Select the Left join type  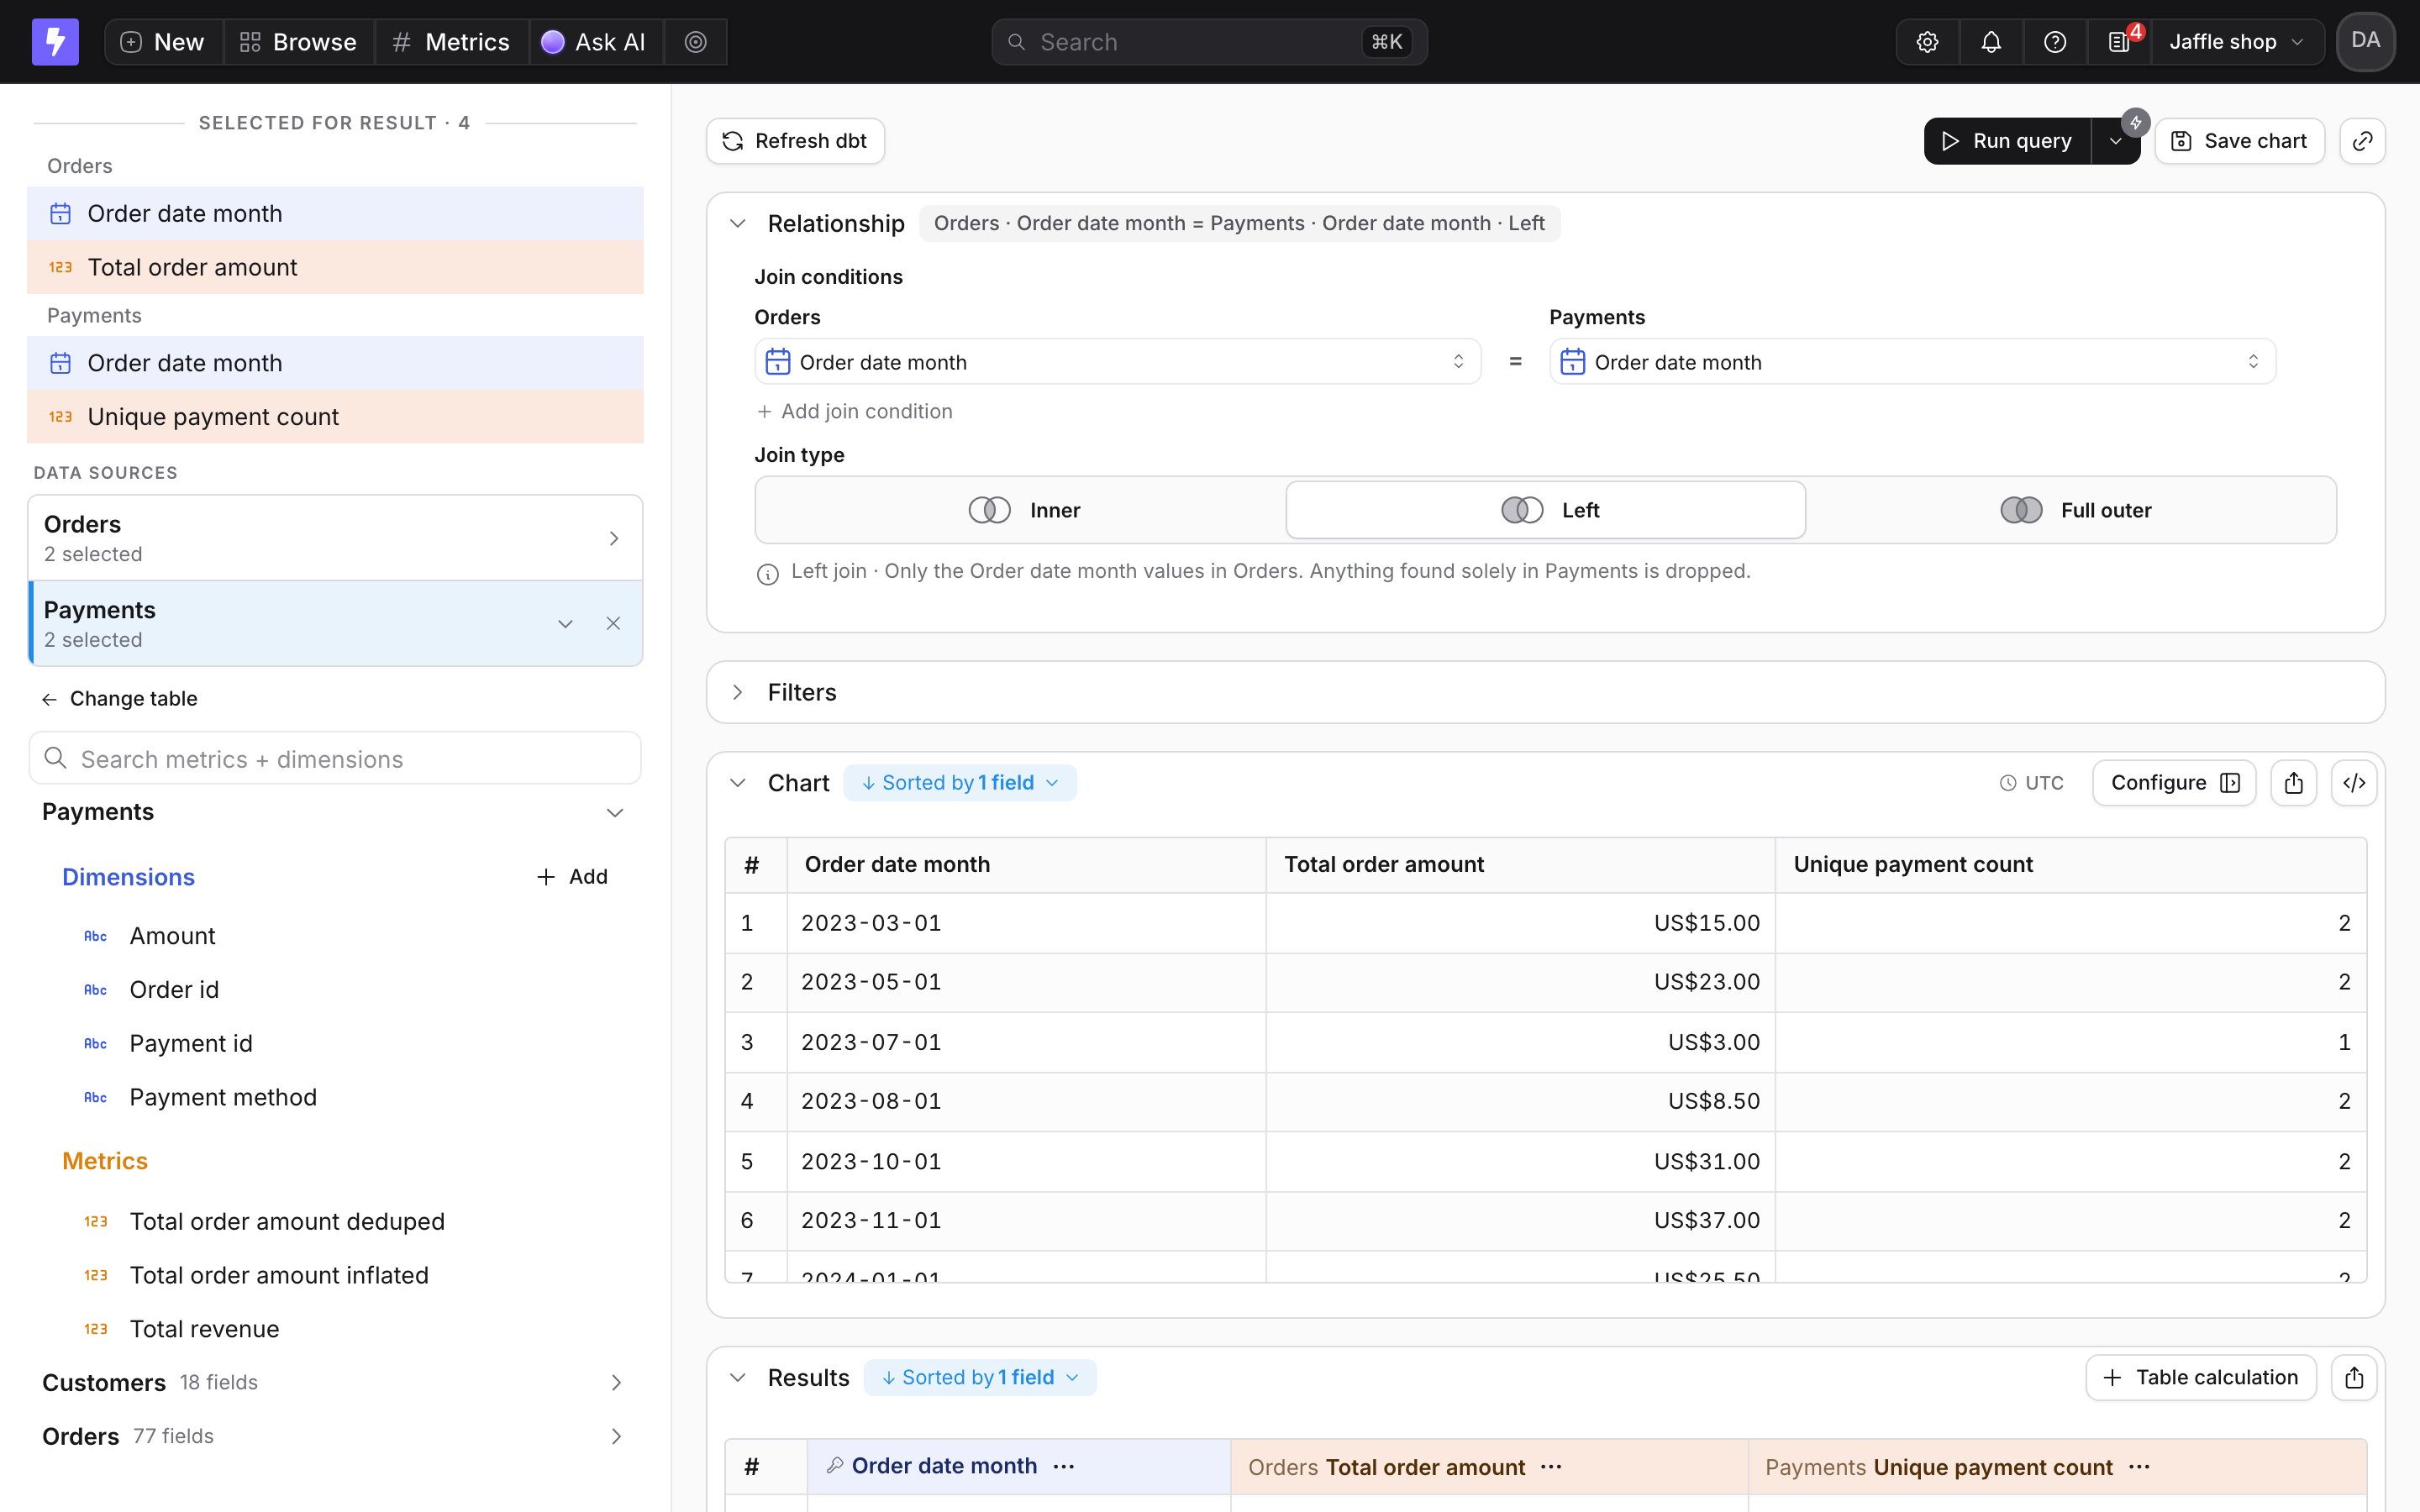click(x=1545, y=510)
